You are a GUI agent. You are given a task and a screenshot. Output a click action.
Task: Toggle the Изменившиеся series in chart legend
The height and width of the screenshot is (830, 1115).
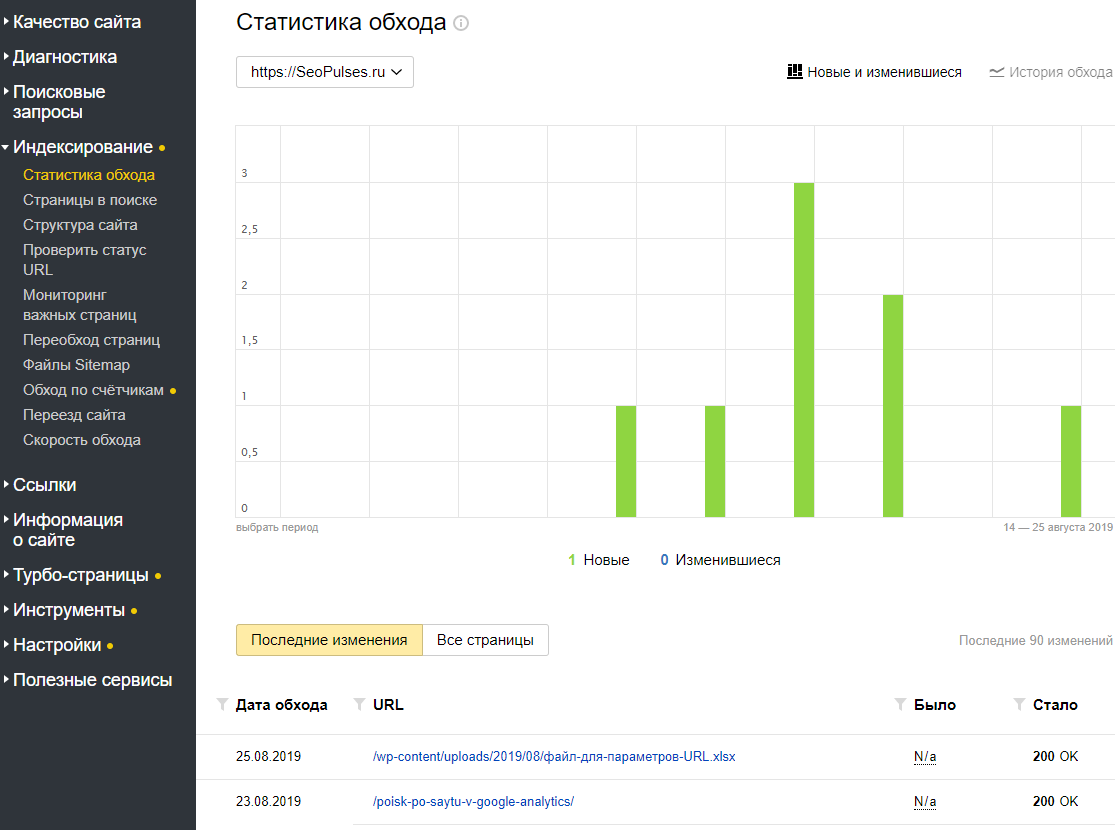click(720, 560)
